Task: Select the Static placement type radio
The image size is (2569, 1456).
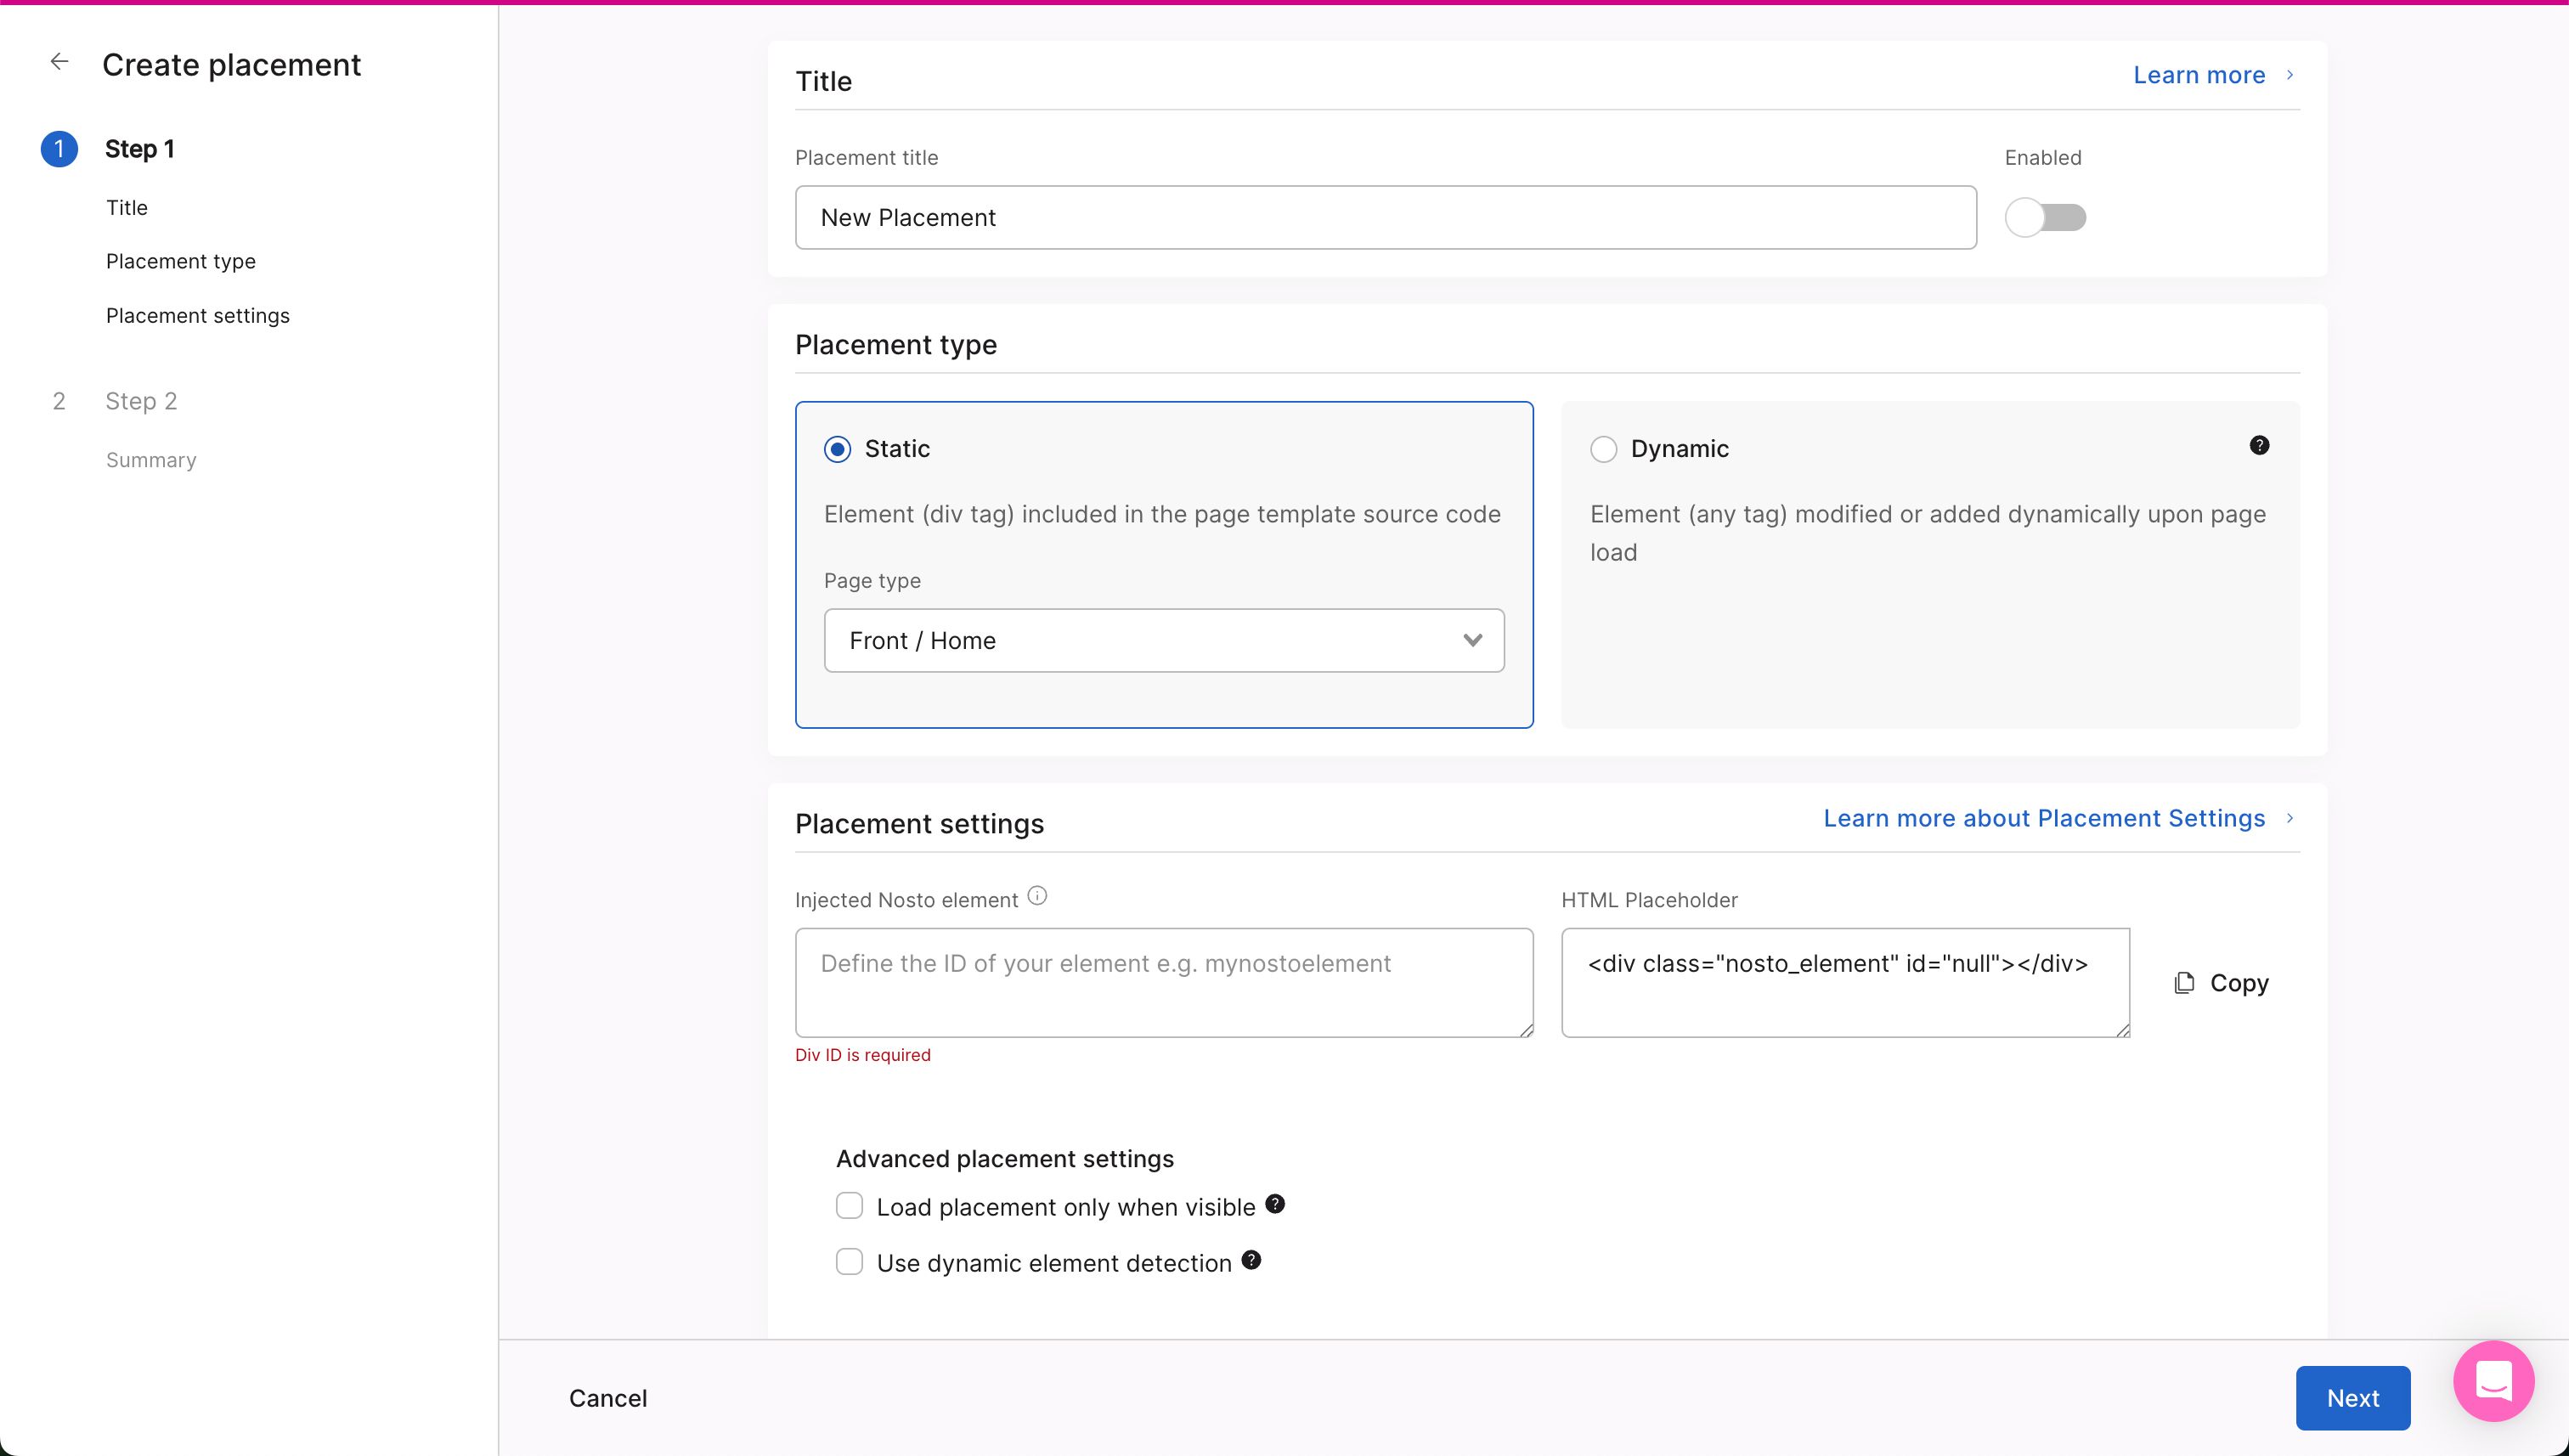Action: 837,449
